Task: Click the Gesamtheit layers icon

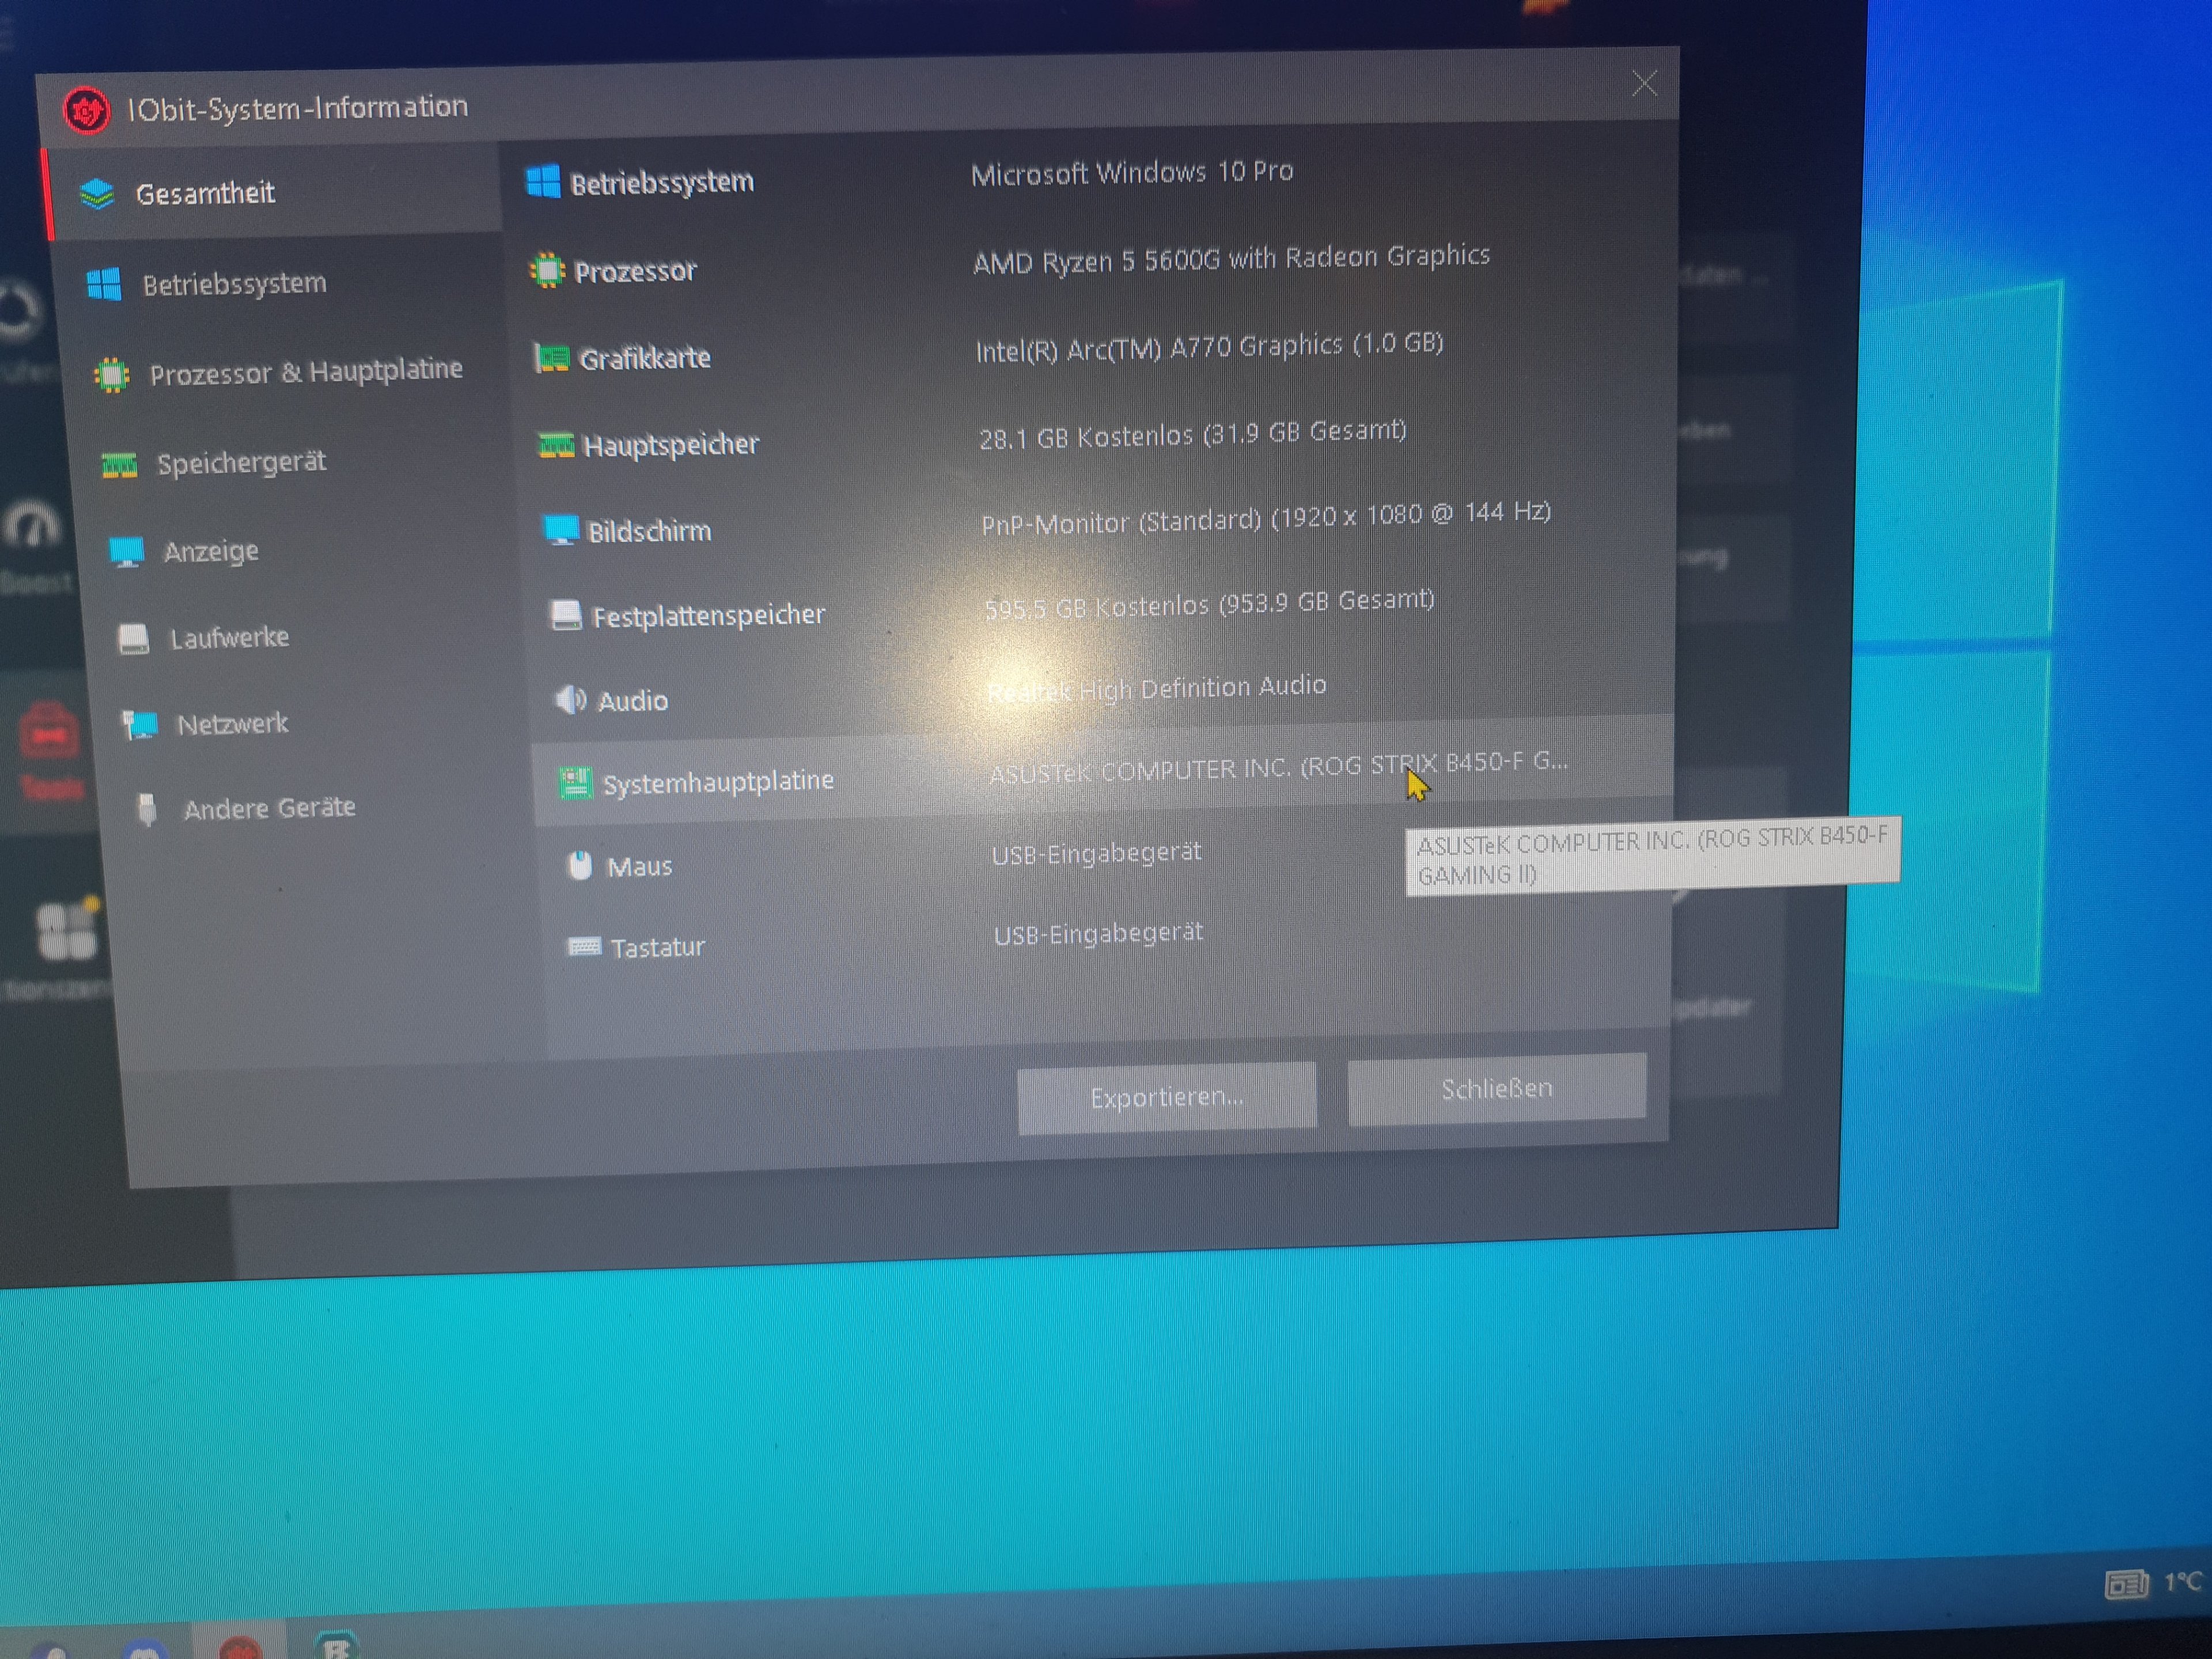Action: coord(97,194)
